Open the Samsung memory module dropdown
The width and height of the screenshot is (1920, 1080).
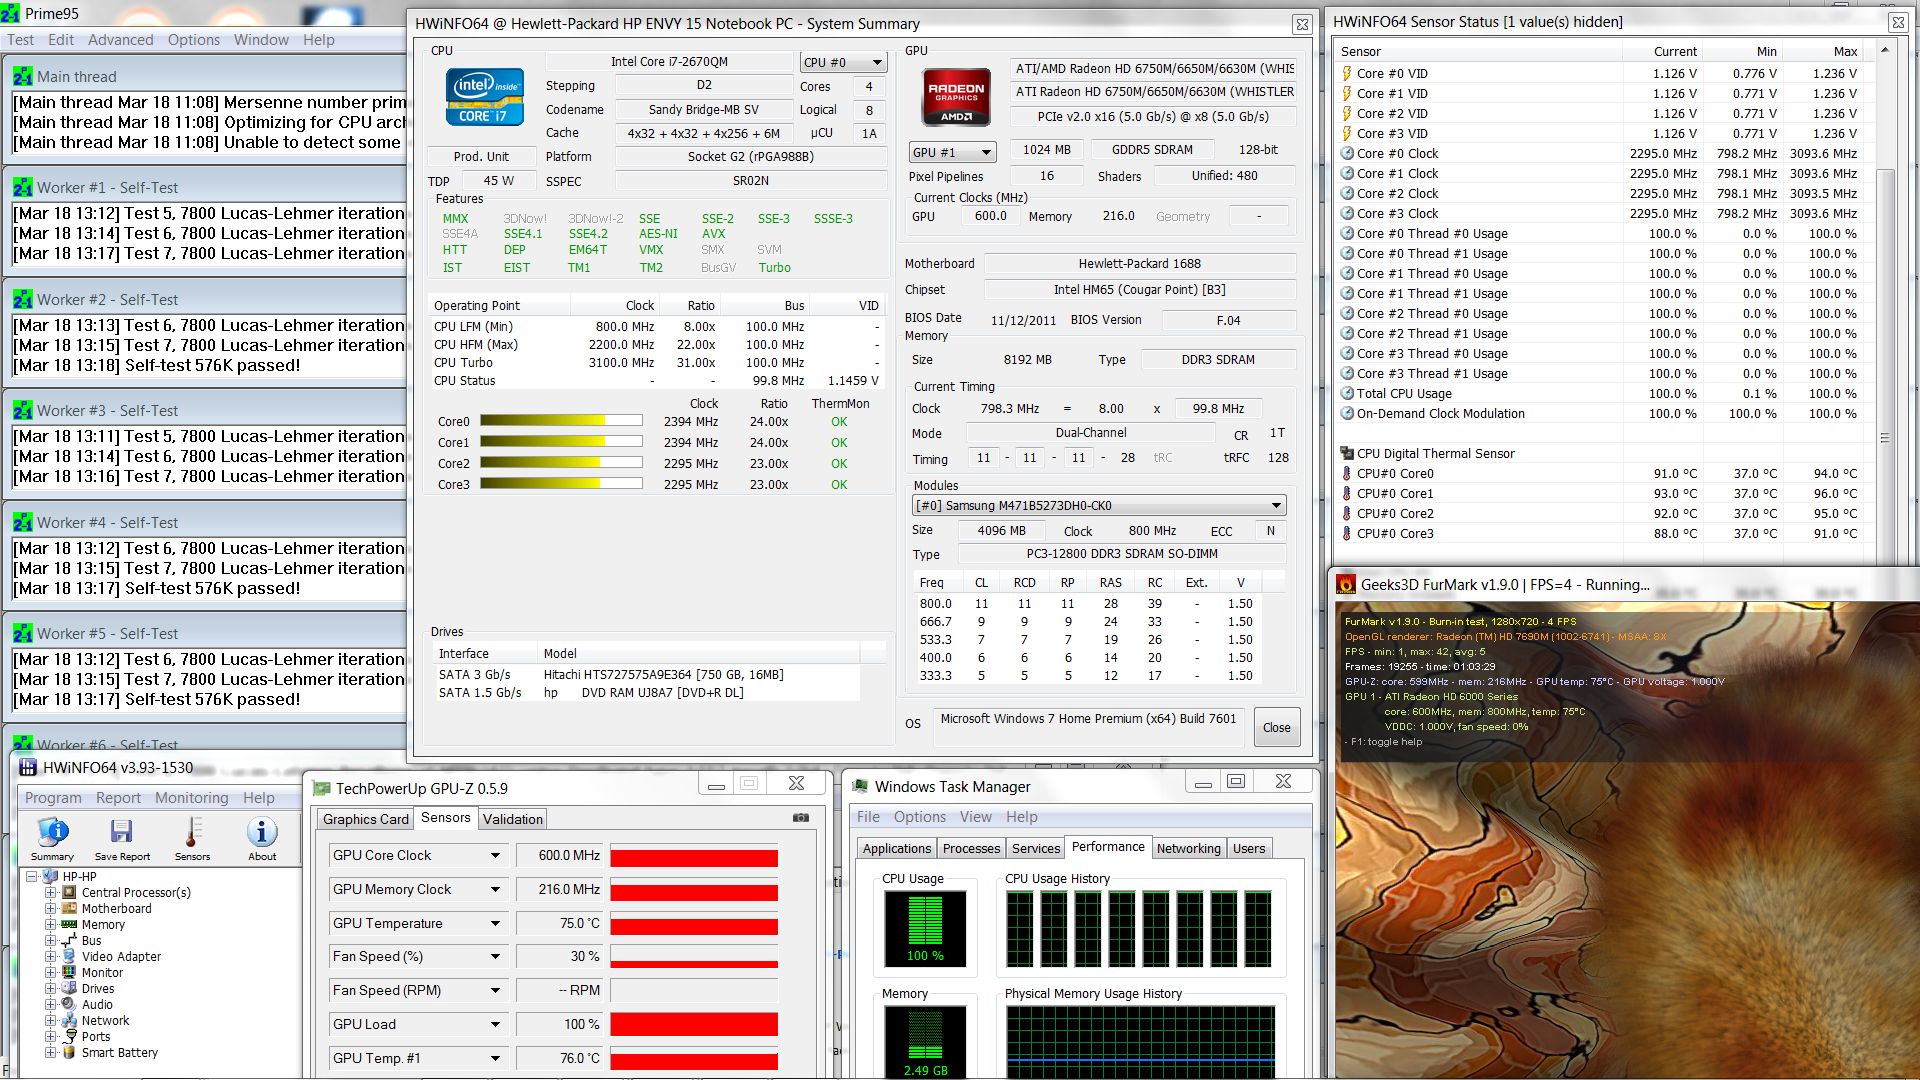click(1276, 505)
